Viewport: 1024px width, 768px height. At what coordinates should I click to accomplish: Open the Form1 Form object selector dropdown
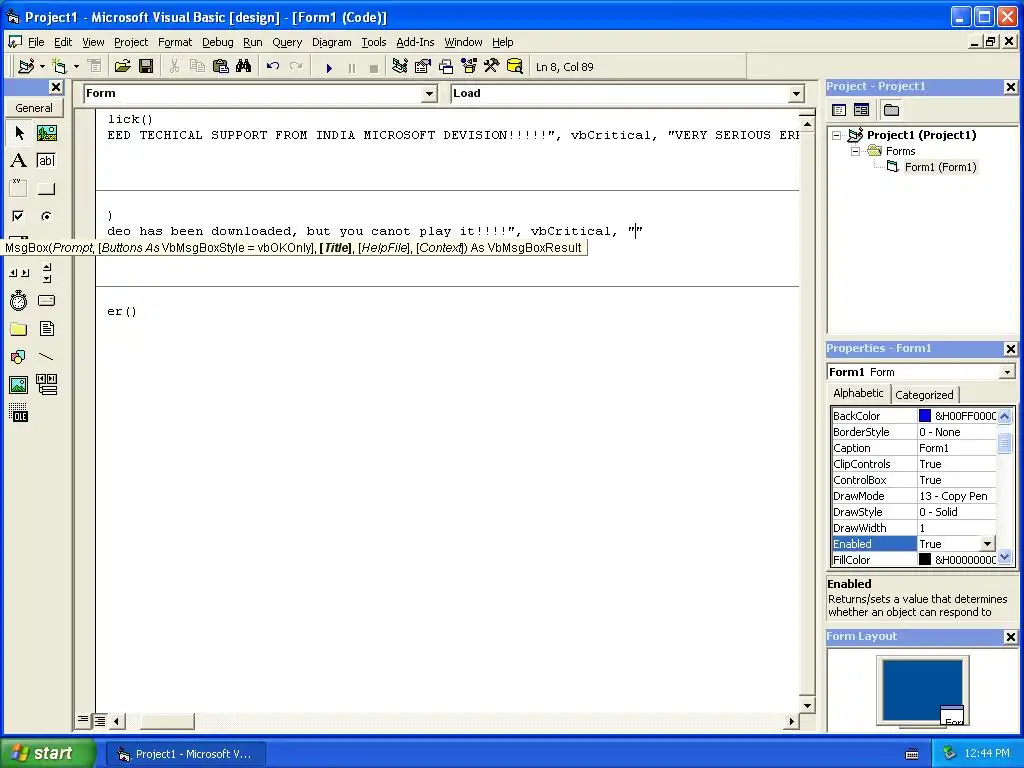[x=1007, y=372]
